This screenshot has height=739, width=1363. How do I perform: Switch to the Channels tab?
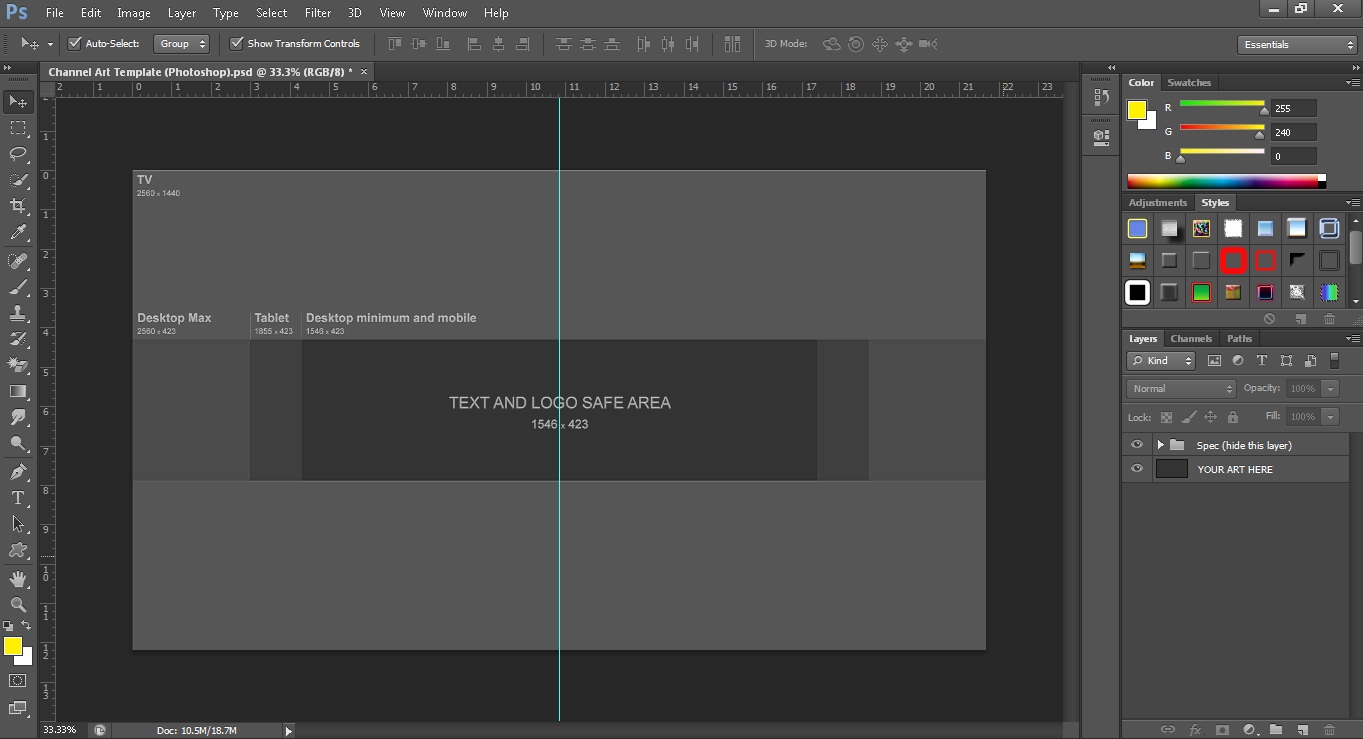pyautogui.click(x=1191, y=339)
